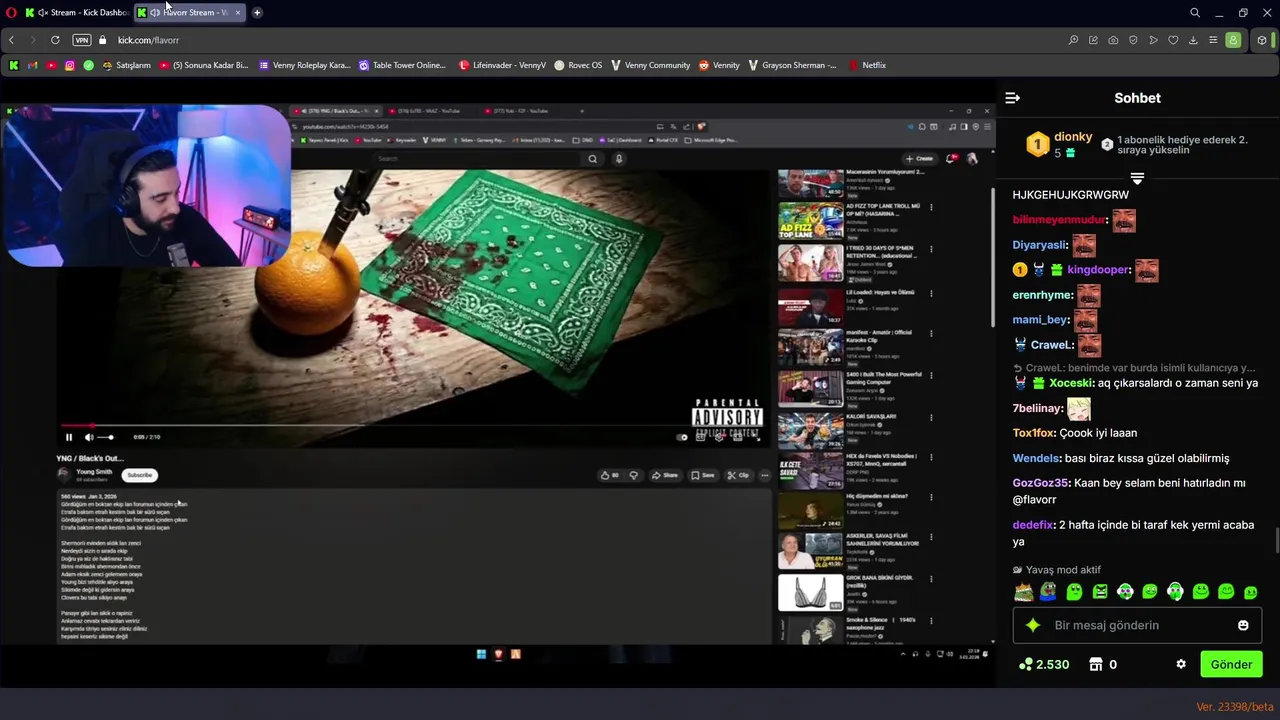Open the Table Tower Online bookmark
The height and width of the screenshot is (720, 1280).
pyautogui.click(x=402, y=65)
